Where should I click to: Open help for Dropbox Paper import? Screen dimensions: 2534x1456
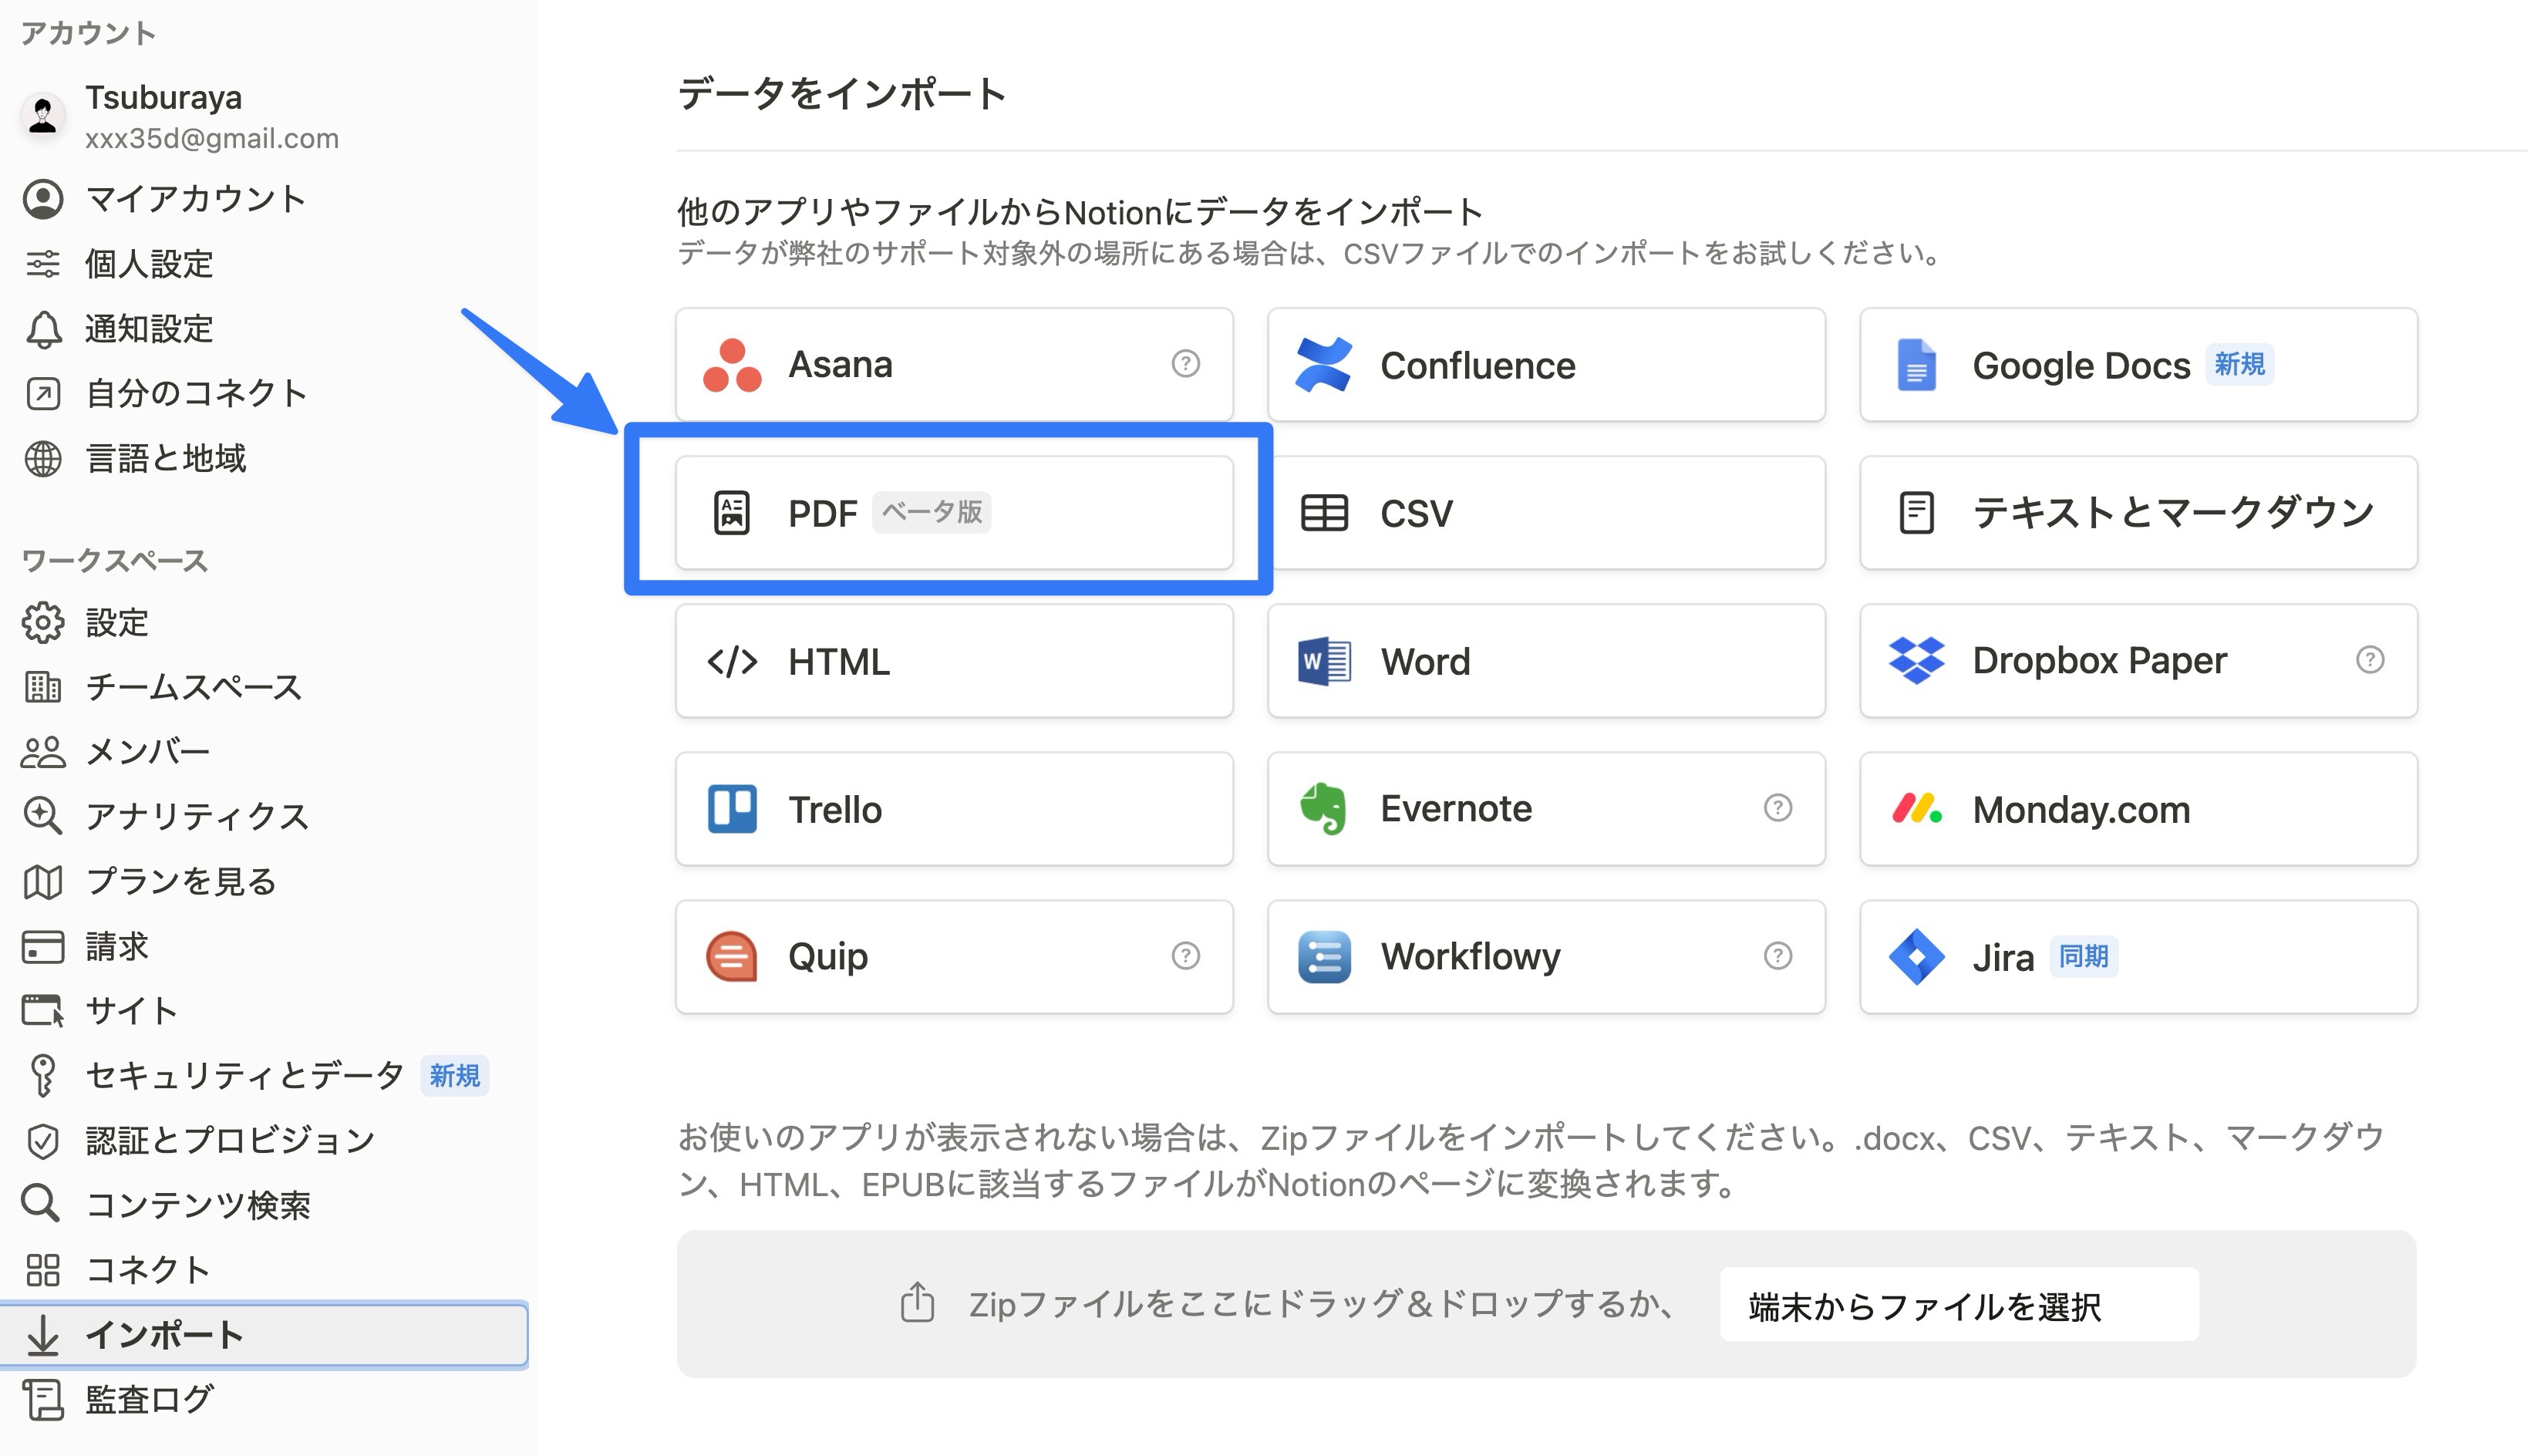point(2369,660)
